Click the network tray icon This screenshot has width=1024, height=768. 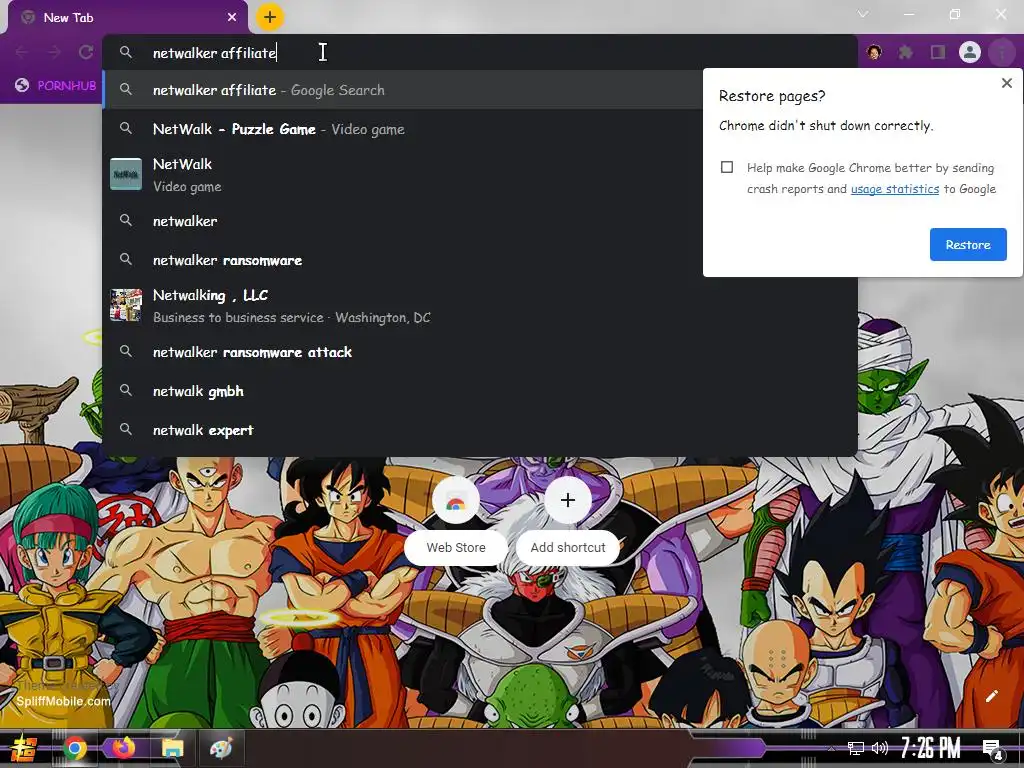856,748
